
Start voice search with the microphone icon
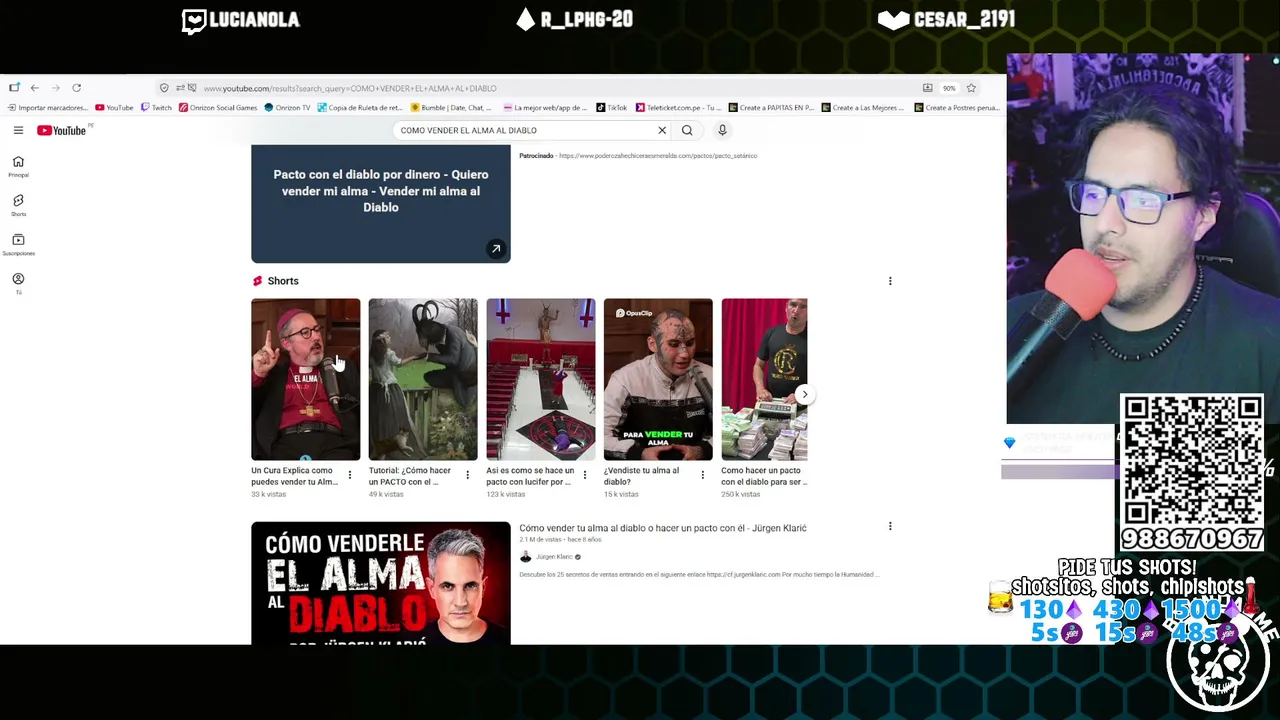[x=722, y=130]
